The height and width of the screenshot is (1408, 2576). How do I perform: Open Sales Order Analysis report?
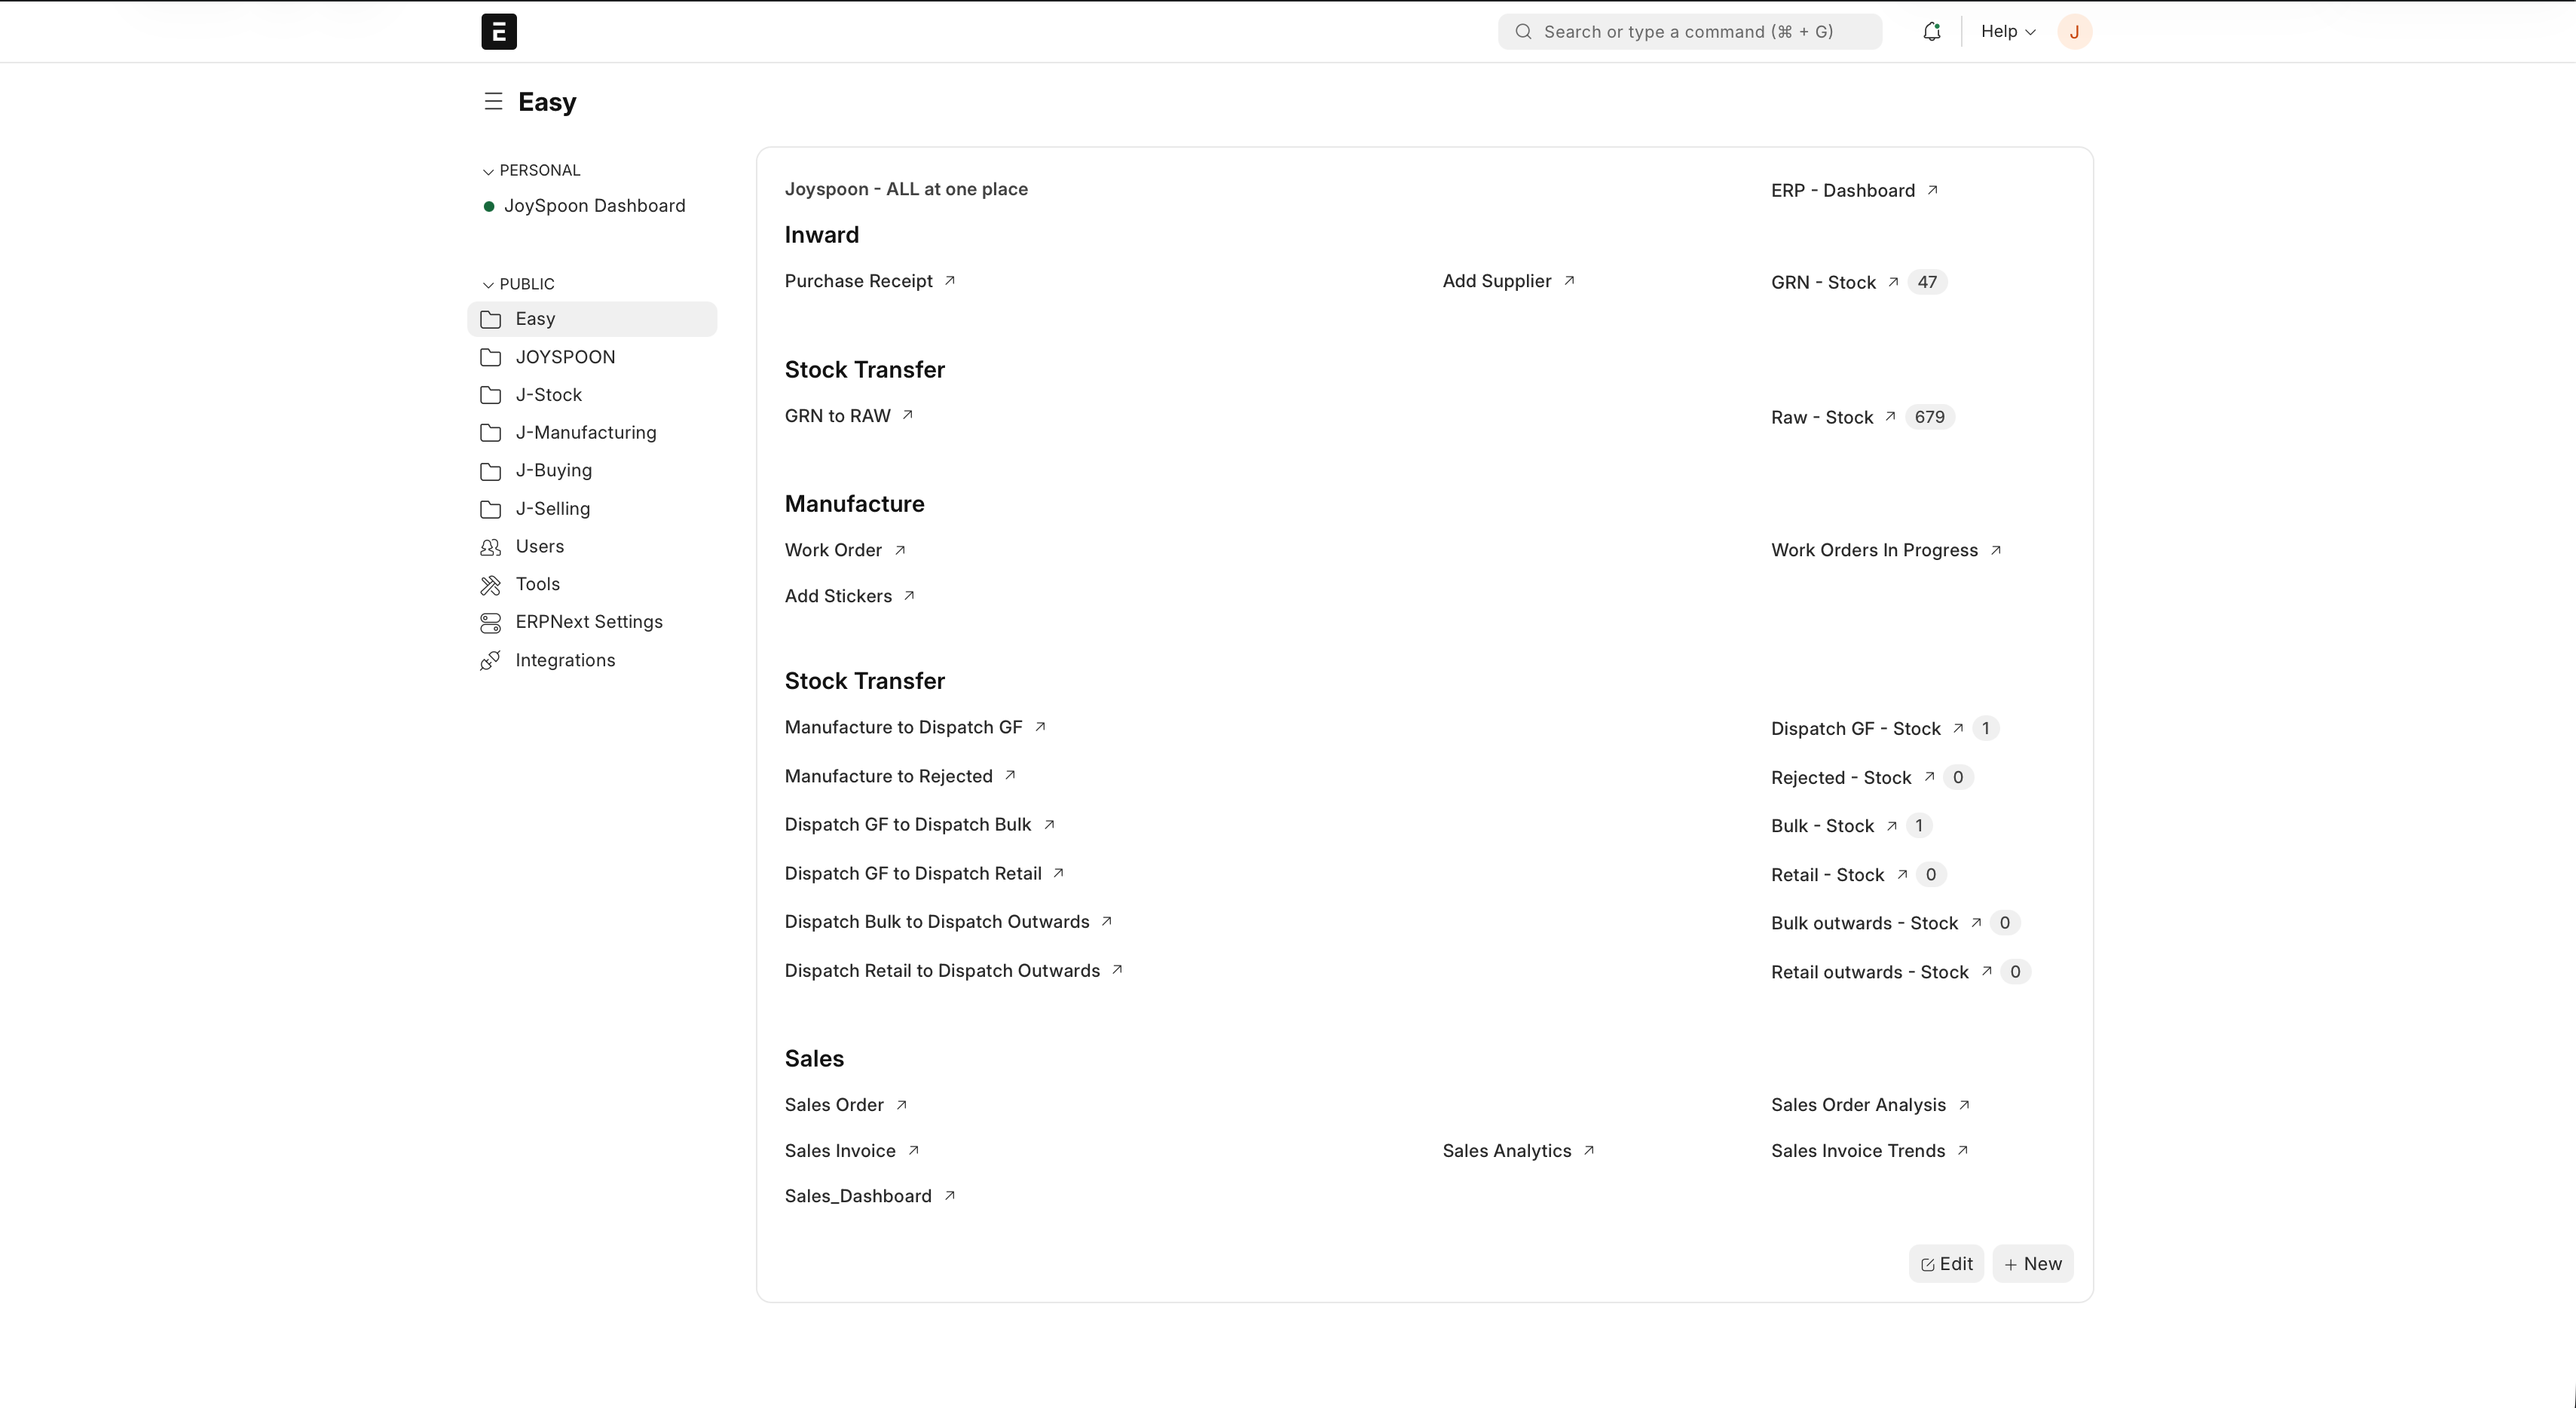tap(1858, 1104)
